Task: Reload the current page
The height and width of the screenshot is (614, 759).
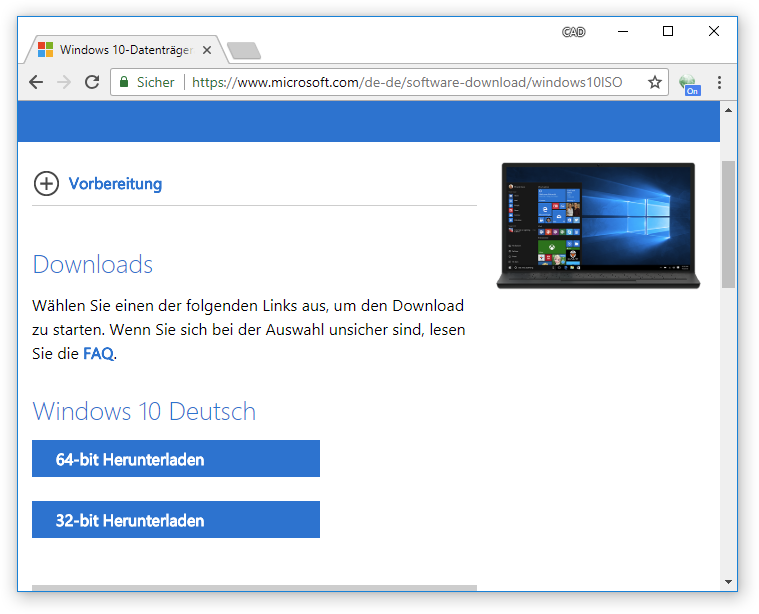Action: click(92, 83)
